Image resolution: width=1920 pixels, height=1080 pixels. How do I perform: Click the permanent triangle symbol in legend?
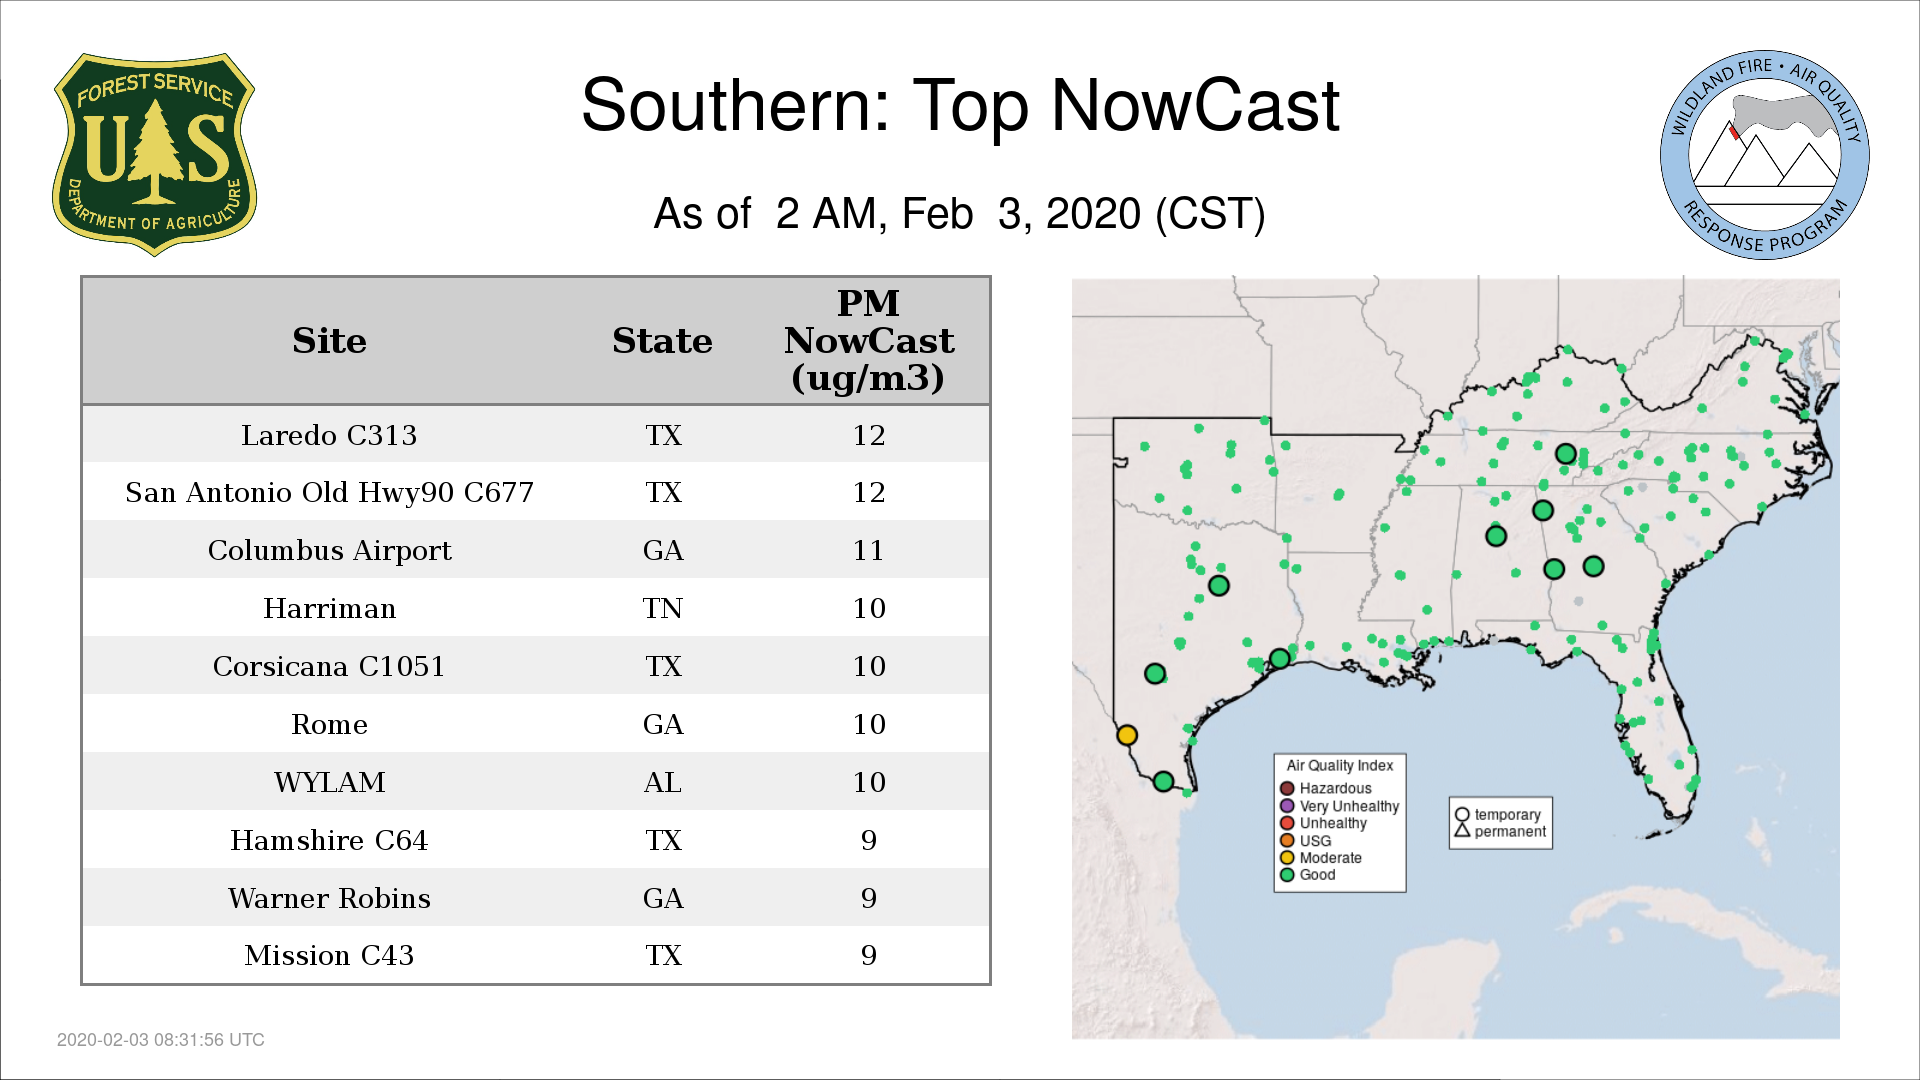(x=1462, y=831)
